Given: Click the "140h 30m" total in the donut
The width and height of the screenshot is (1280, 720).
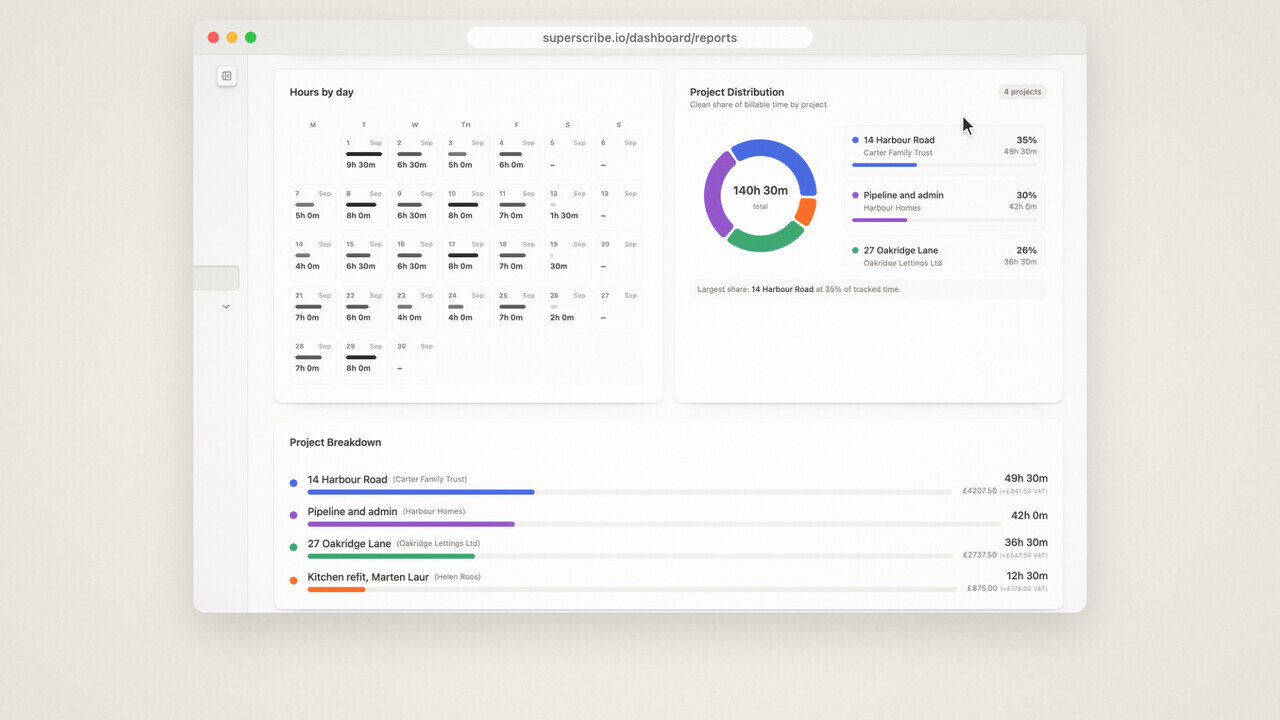Looking at the screenshot, I should (x=760, y=190).
